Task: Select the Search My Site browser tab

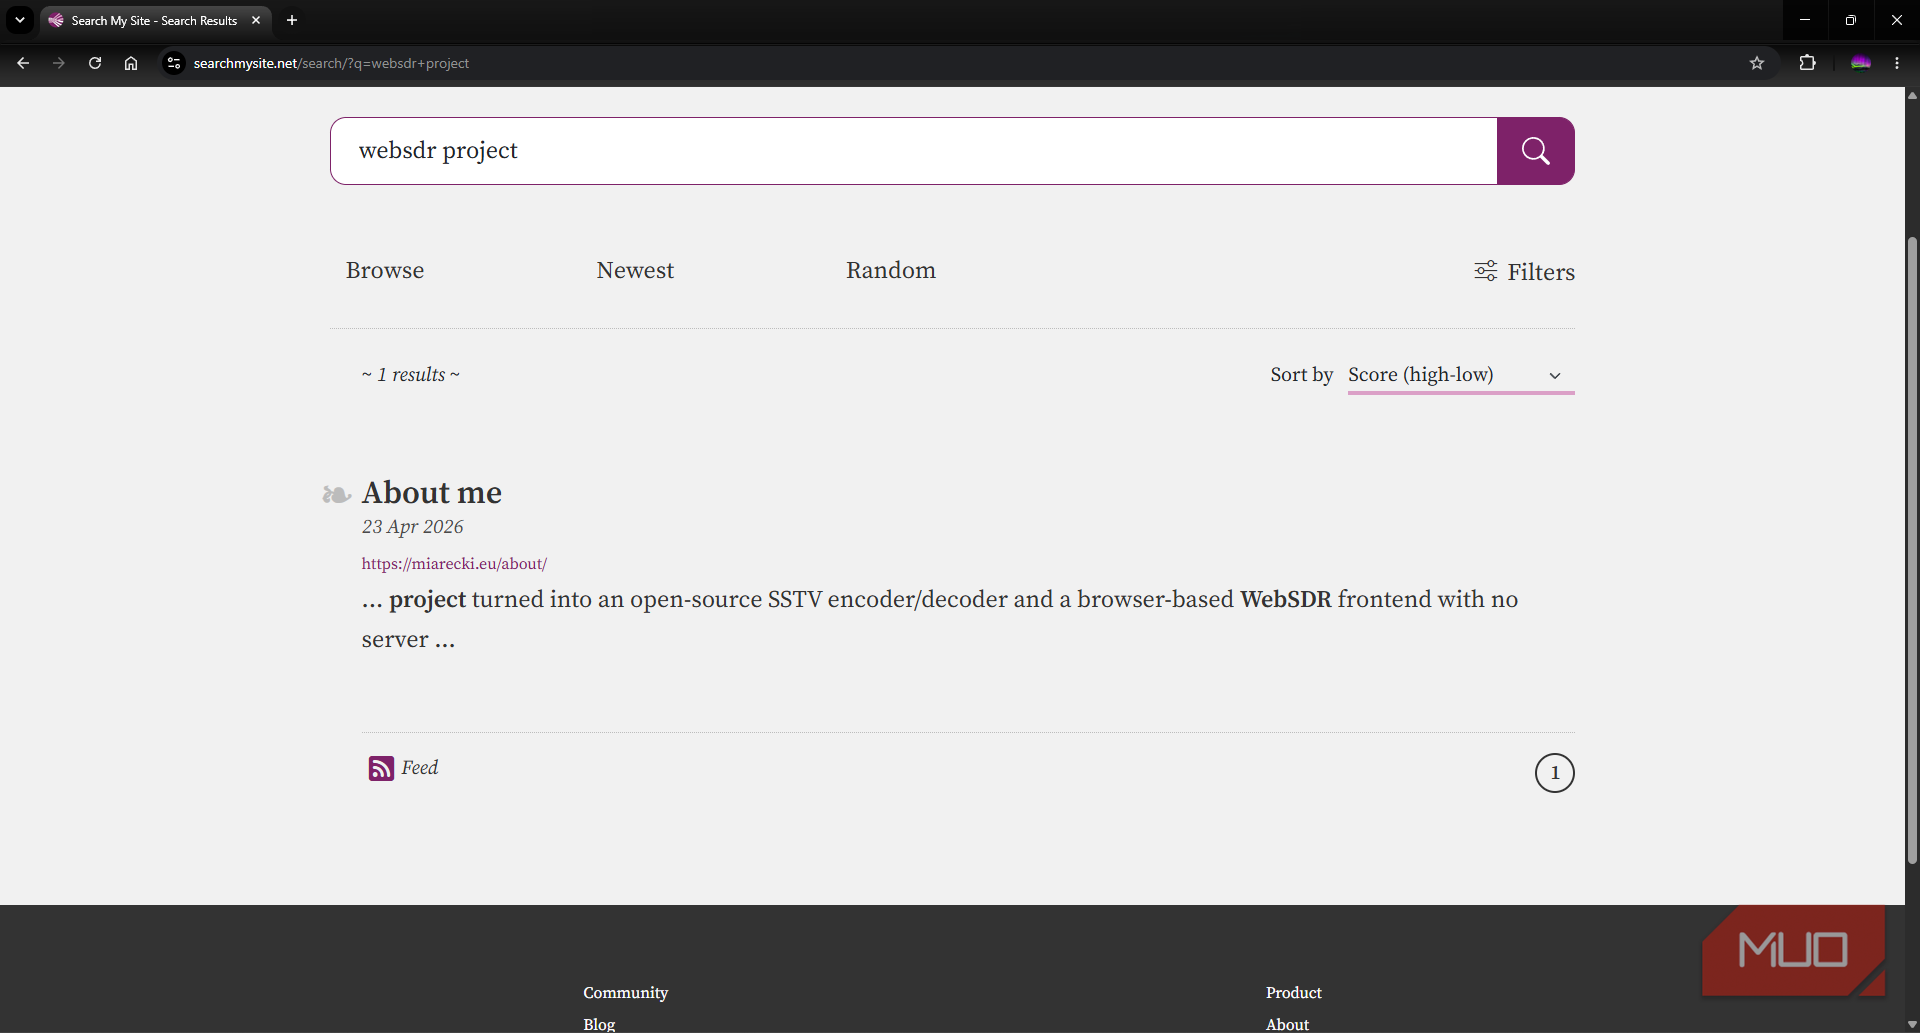Action: (x=155, y=20)
